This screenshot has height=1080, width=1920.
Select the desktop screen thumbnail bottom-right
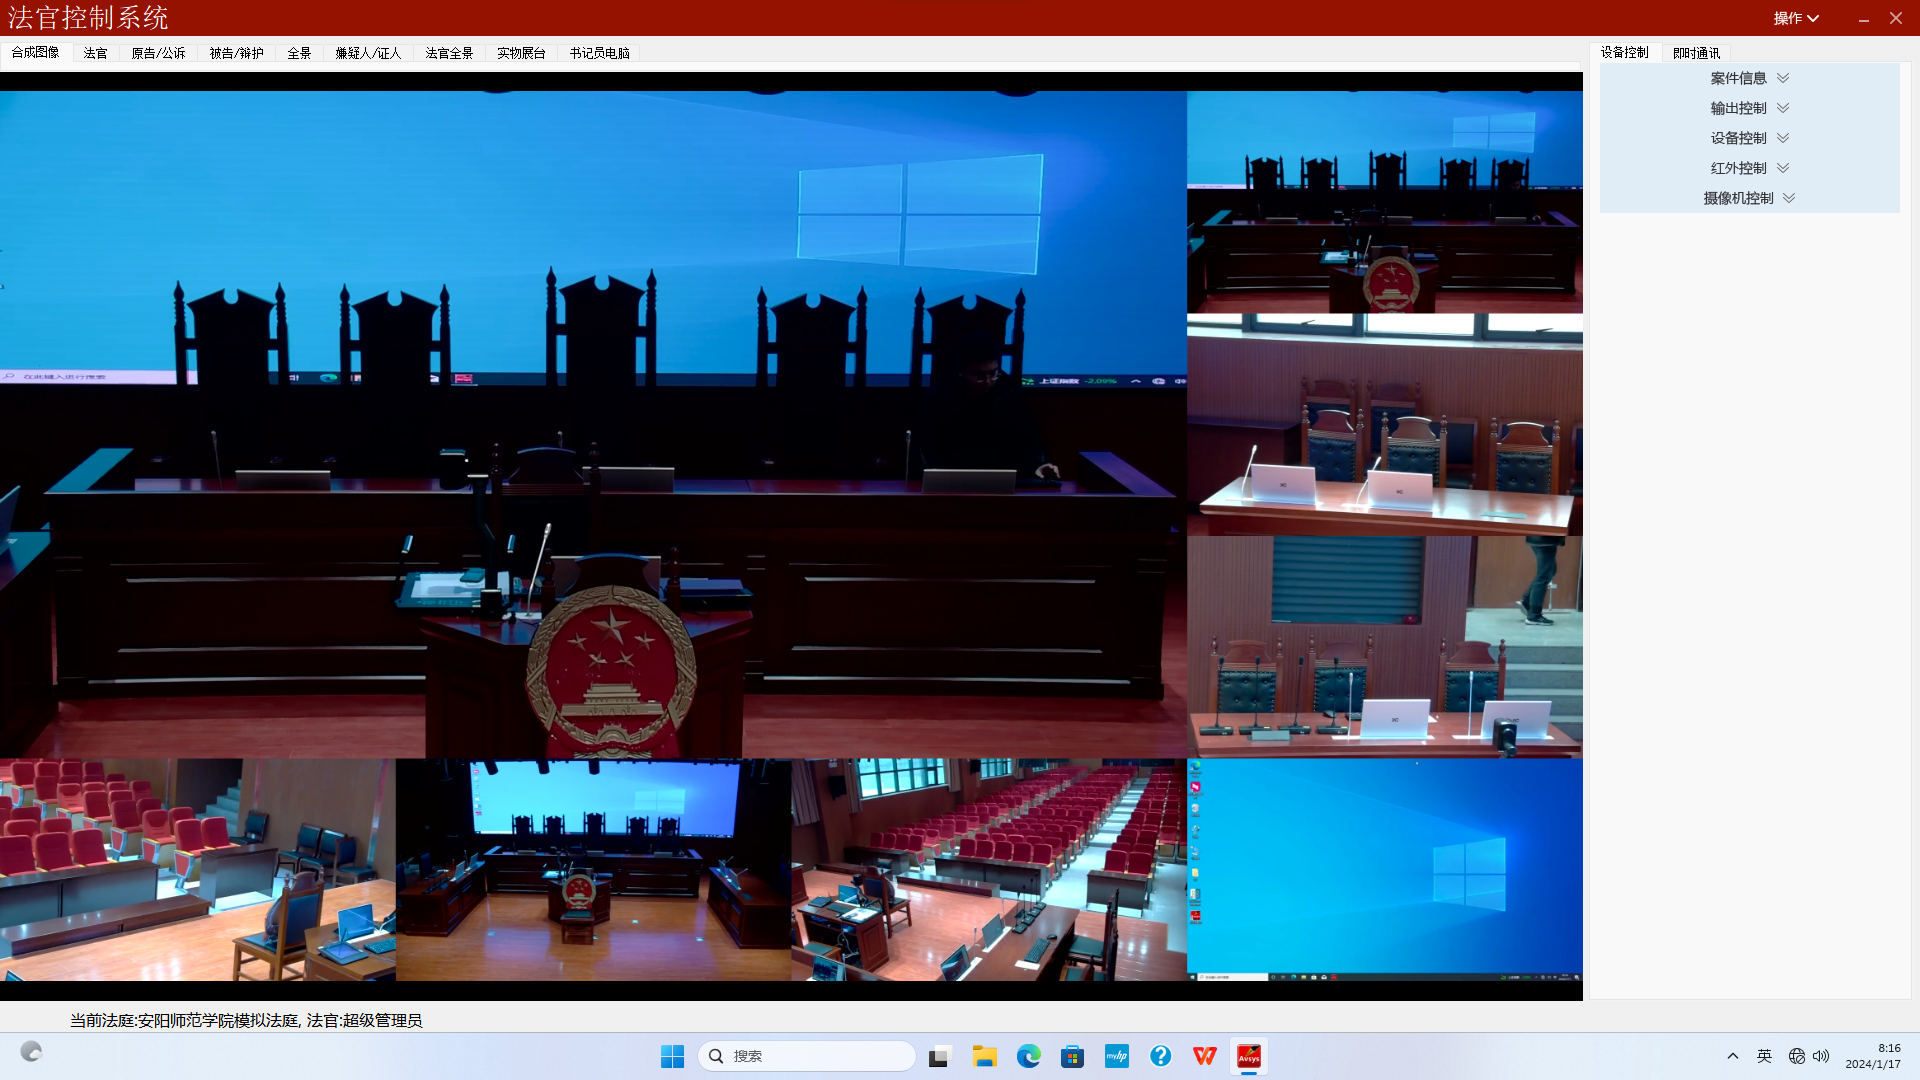coord(1384,869)
